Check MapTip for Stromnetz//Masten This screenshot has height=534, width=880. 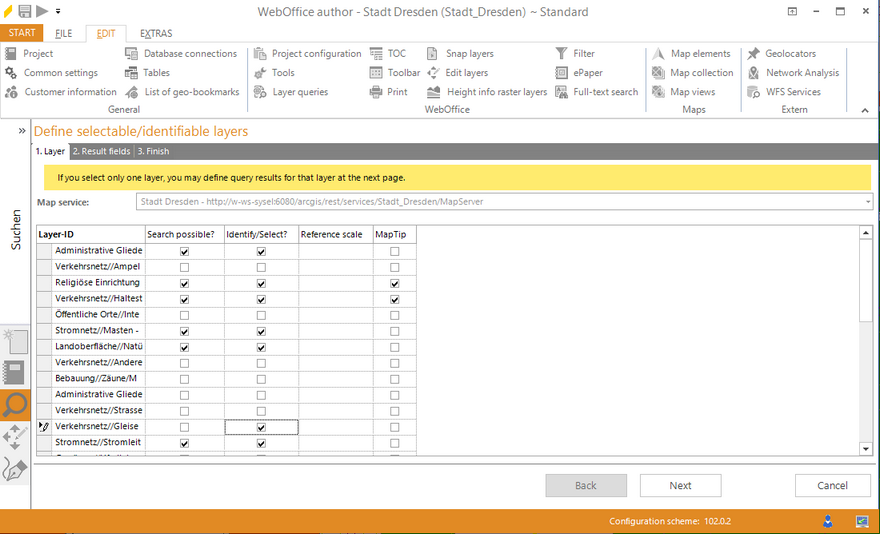[395, 331]
